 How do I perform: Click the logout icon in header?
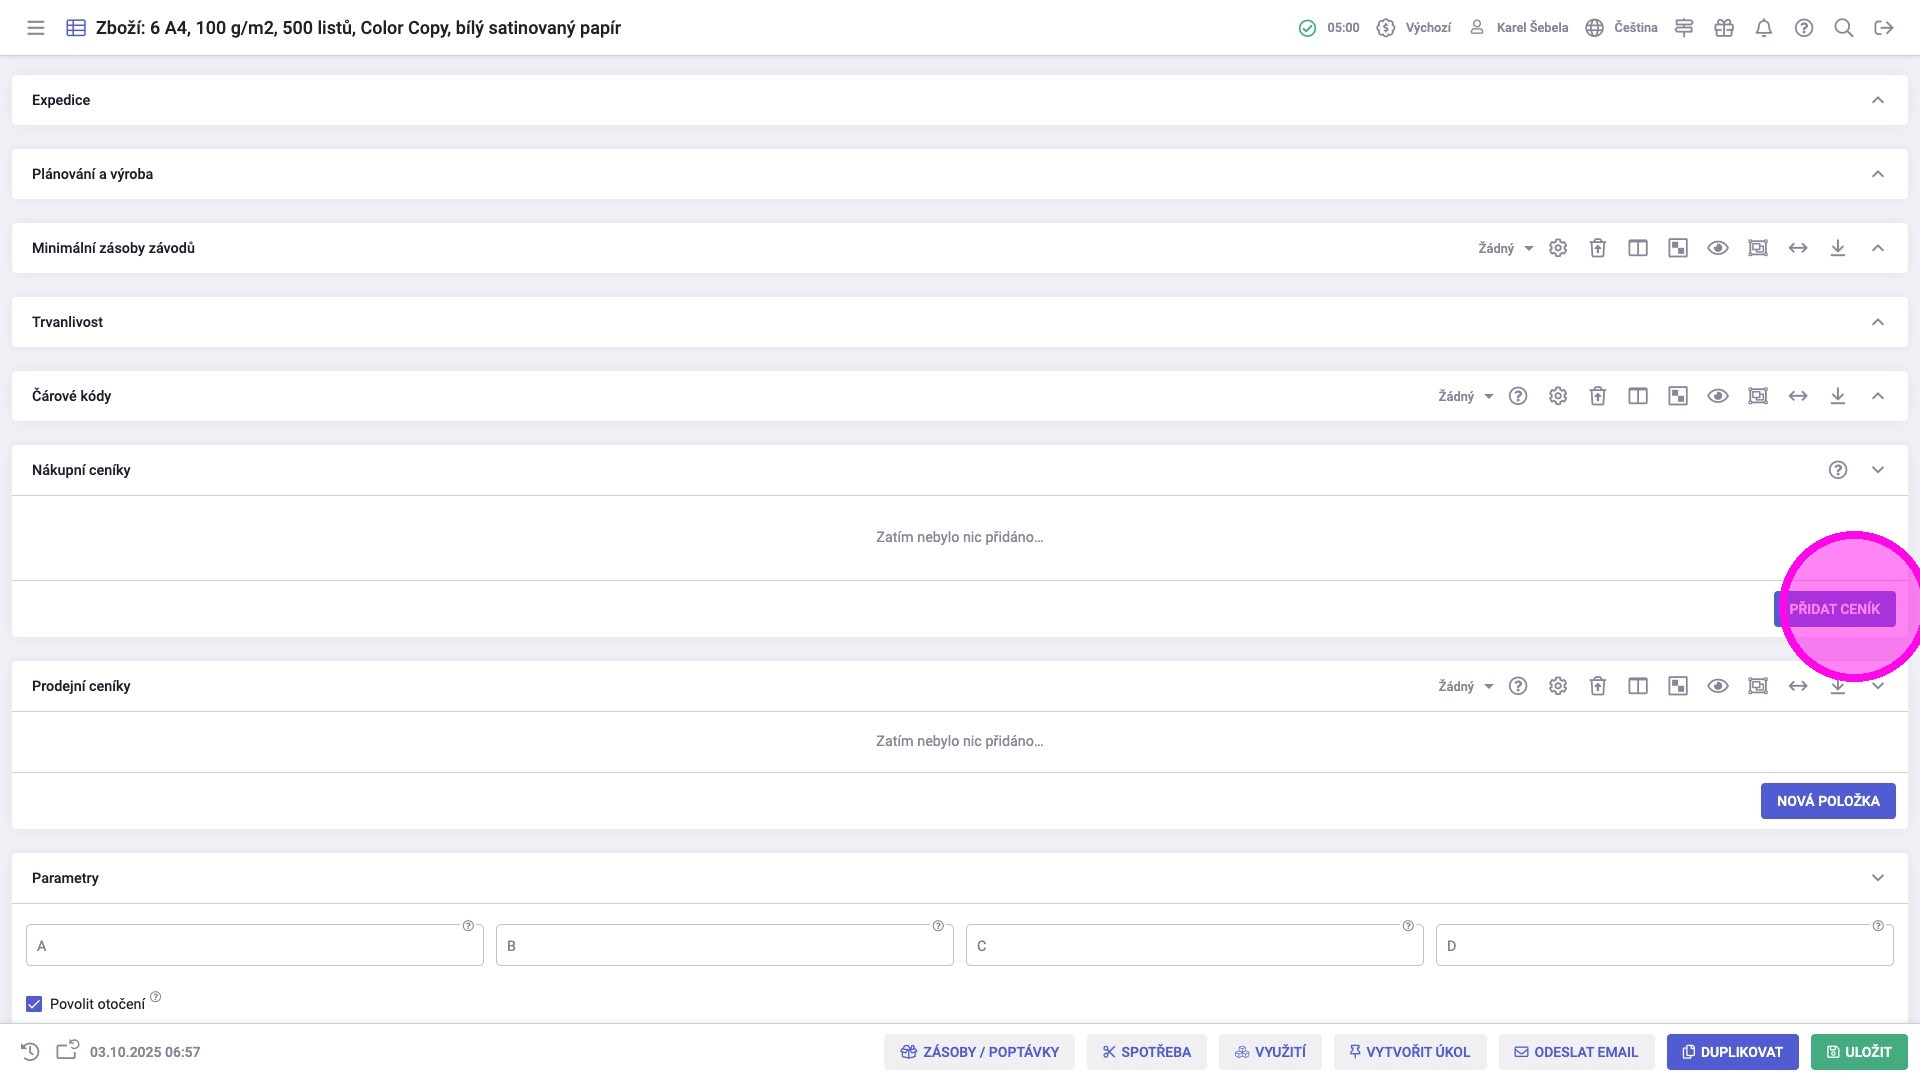point(1884,28)
